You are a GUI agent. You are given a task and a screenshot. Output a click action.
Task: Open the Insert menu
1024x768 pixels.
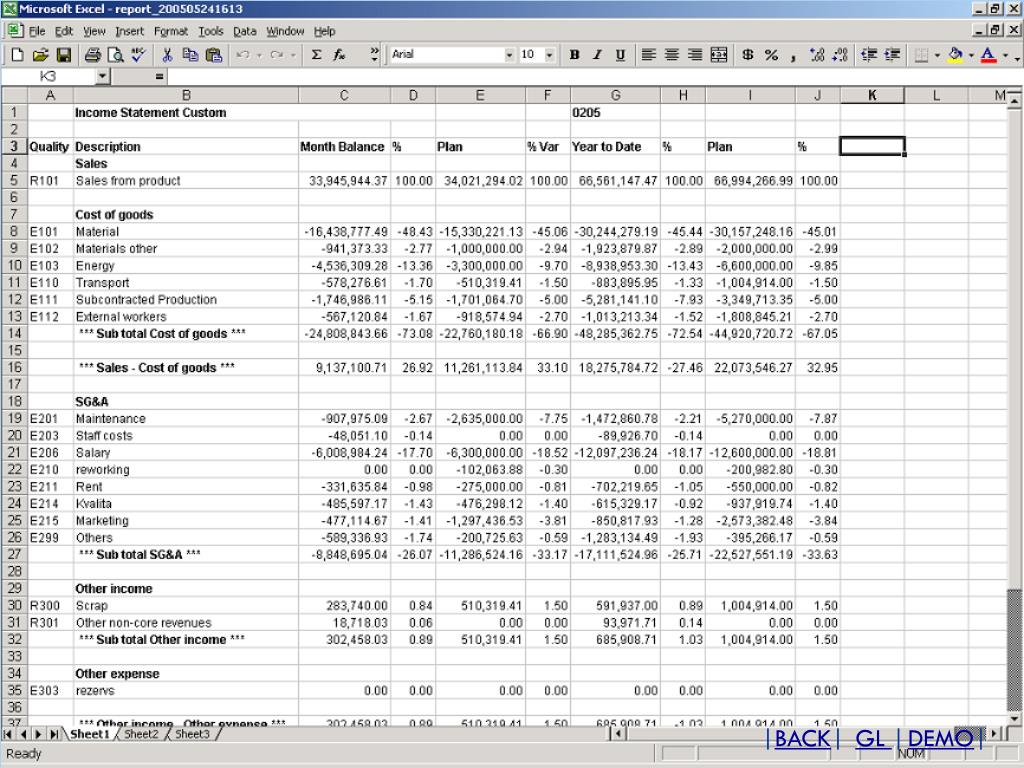coord(129,31)
